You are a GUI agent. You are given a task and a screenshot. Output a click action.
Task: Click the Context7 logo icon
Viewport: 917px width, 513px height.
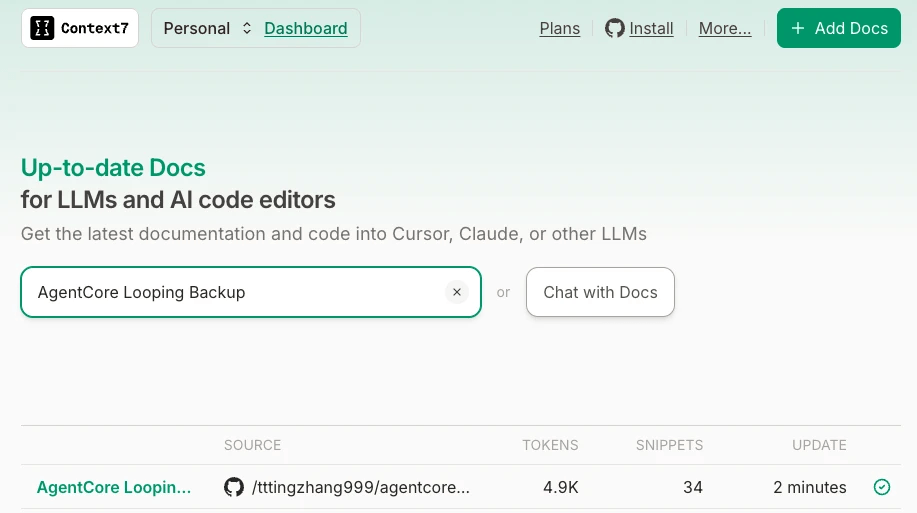pyautogui.click(x=42, y=28)
